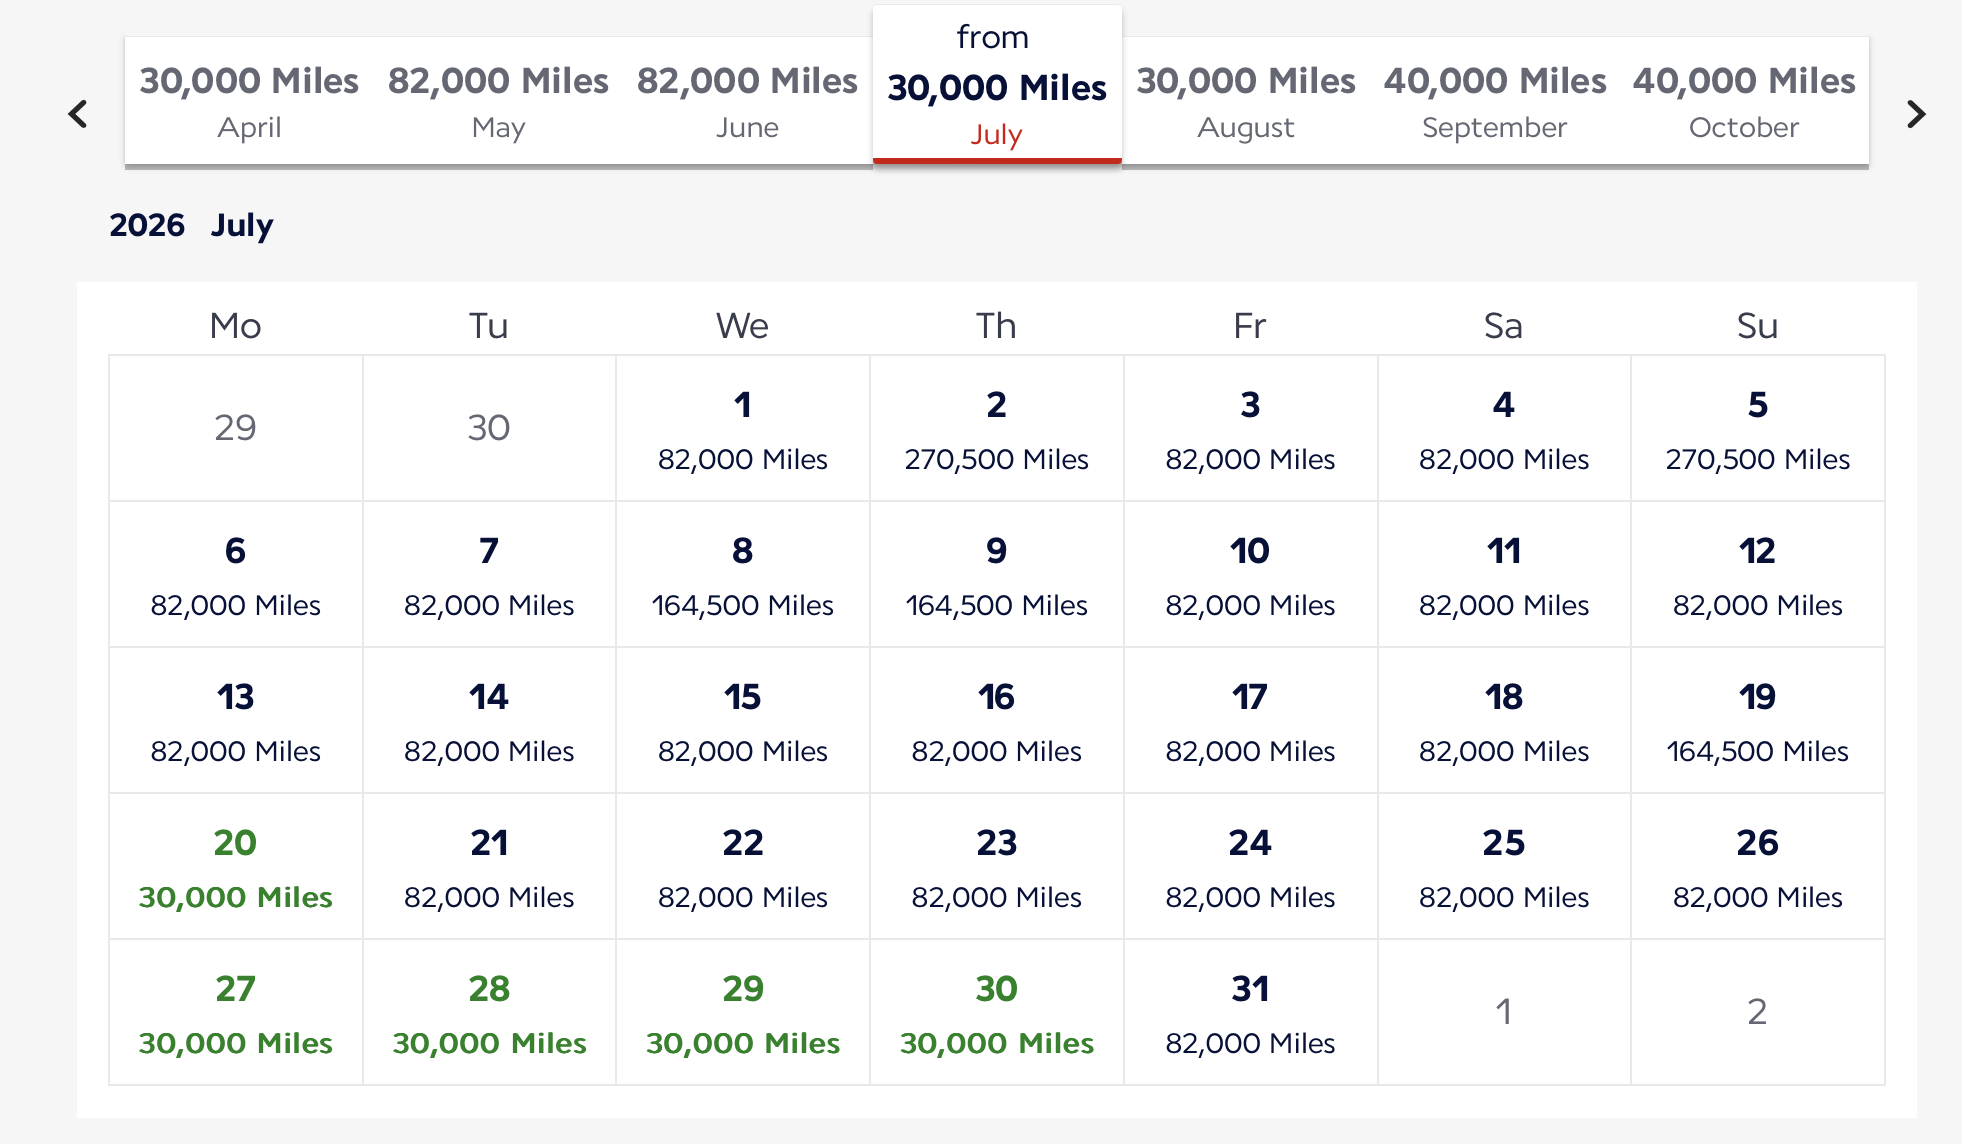Pick July 30 low-fare date
This screenshot has height=1144, width=1962.
tap(997, 1013)
